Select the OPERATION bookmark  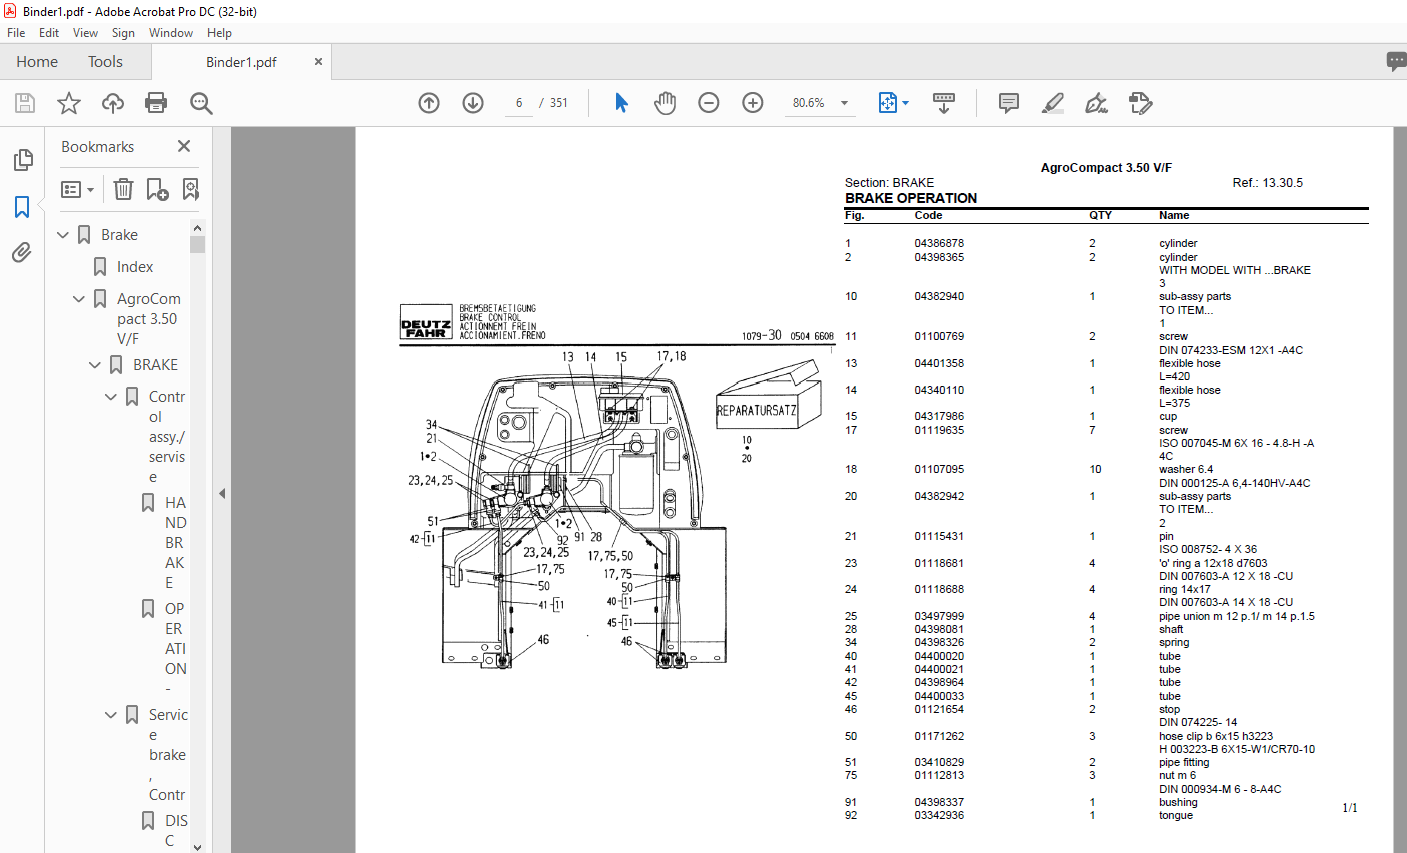coord(175,648)
